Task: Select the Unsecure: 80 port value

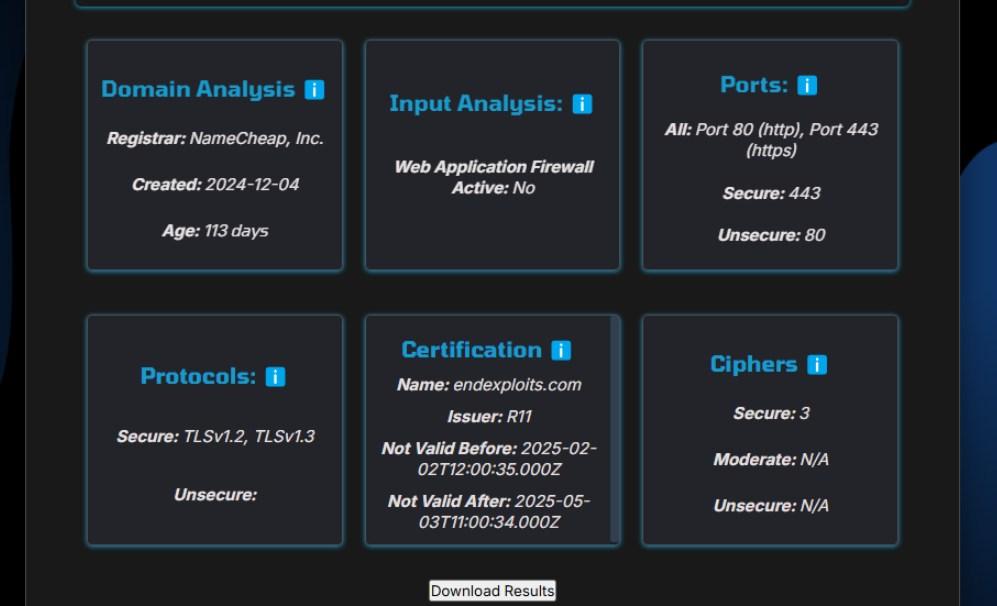Action: click(771, 235)
